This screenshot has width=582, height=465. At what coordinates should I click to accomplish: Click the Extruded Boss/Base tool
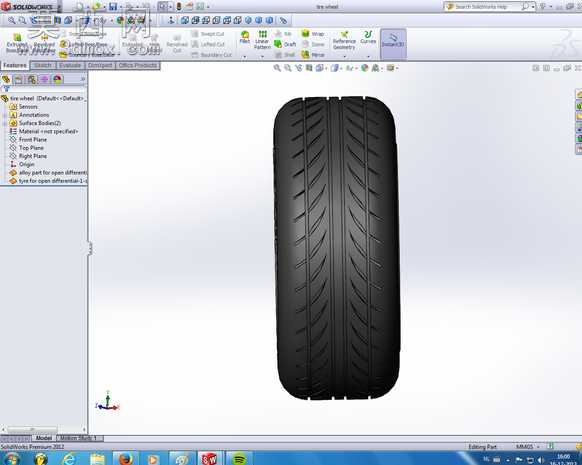[x=17, y=43]
